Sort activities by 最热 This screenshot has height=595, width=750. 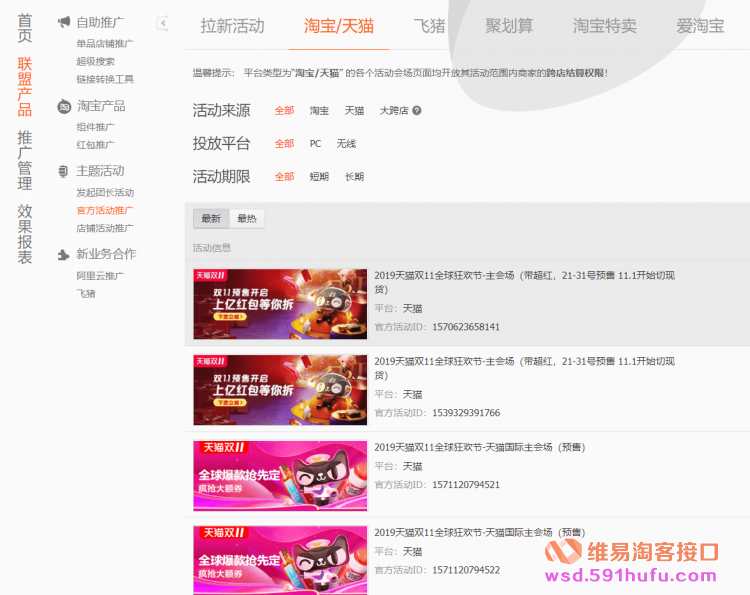coord(247,219)
